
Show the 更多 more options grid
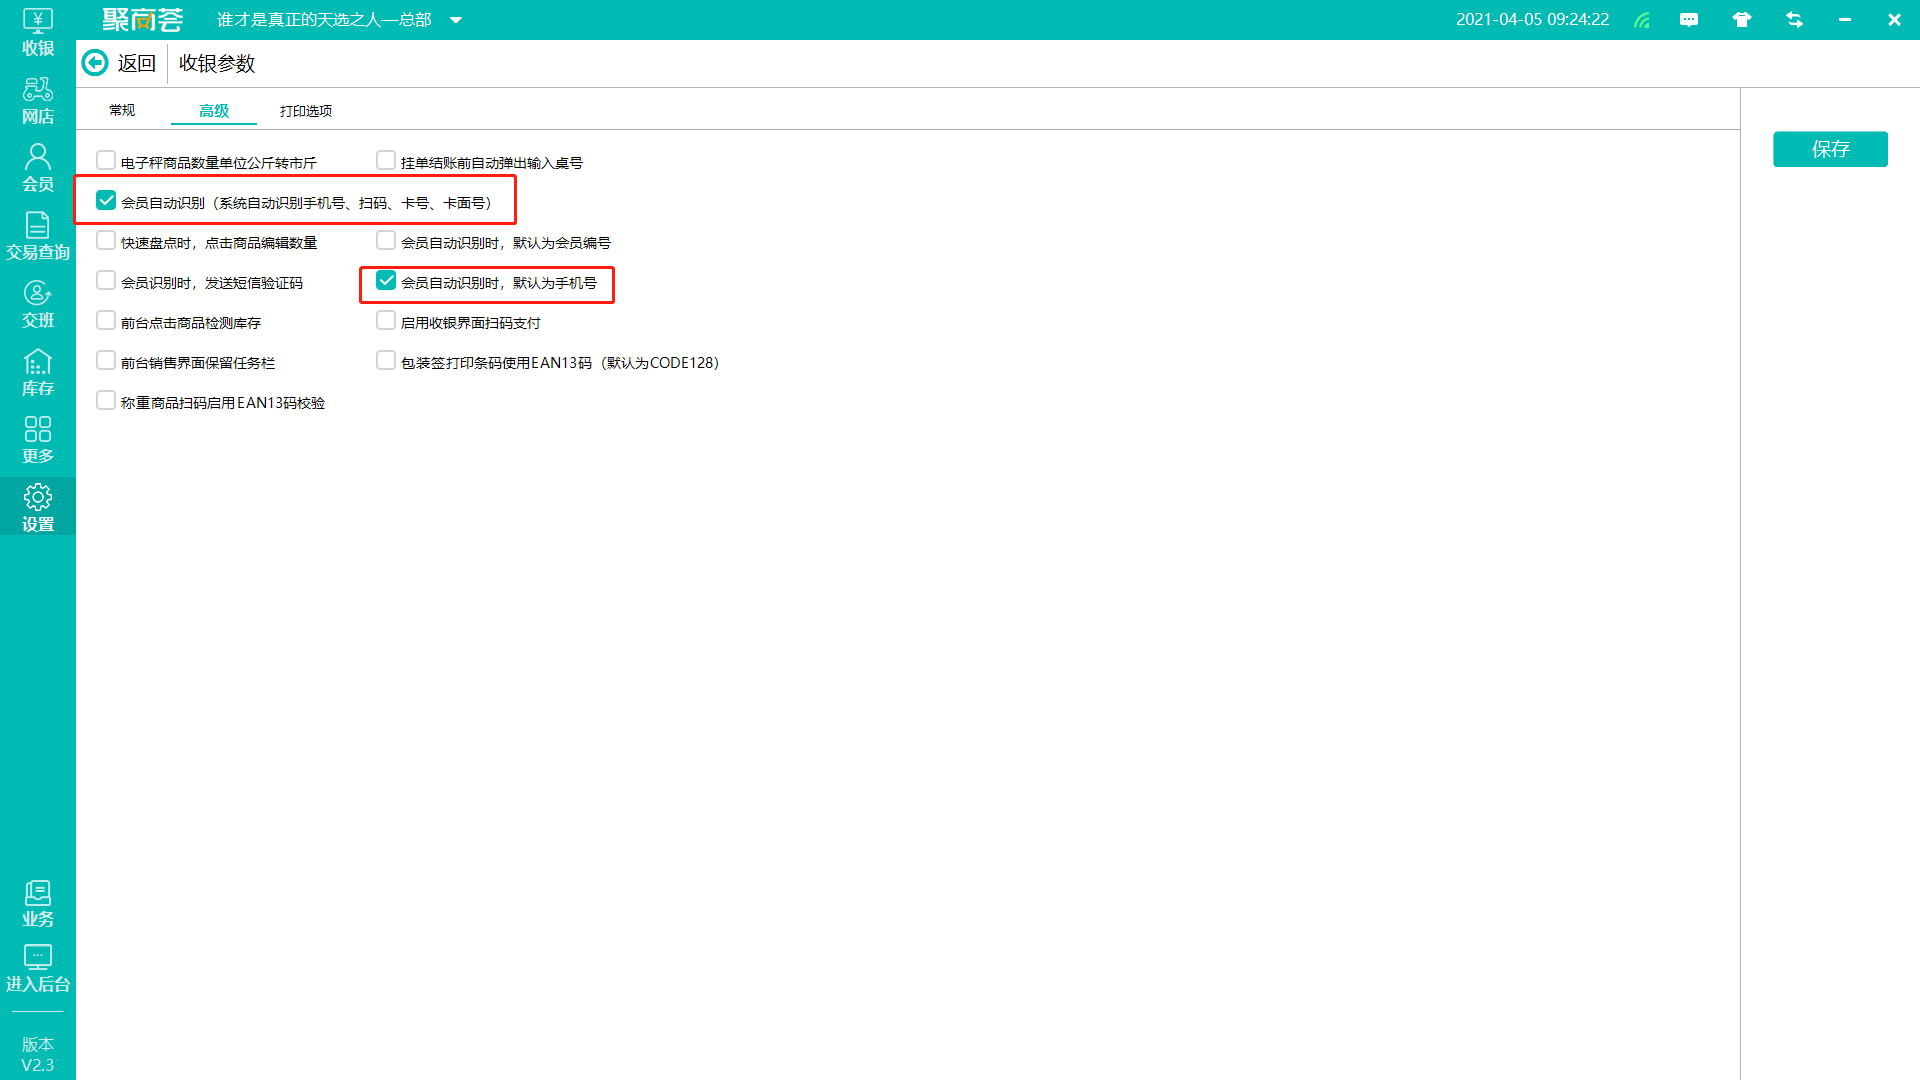click(38, 440)
